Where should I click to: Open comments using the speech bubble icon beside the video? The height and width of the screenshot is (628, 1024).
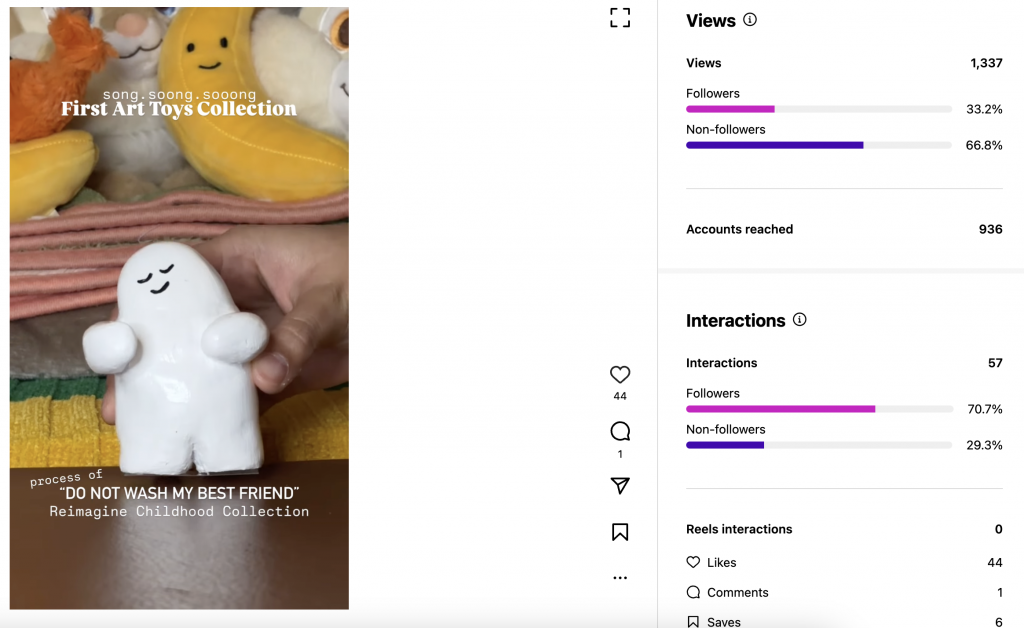620,431
